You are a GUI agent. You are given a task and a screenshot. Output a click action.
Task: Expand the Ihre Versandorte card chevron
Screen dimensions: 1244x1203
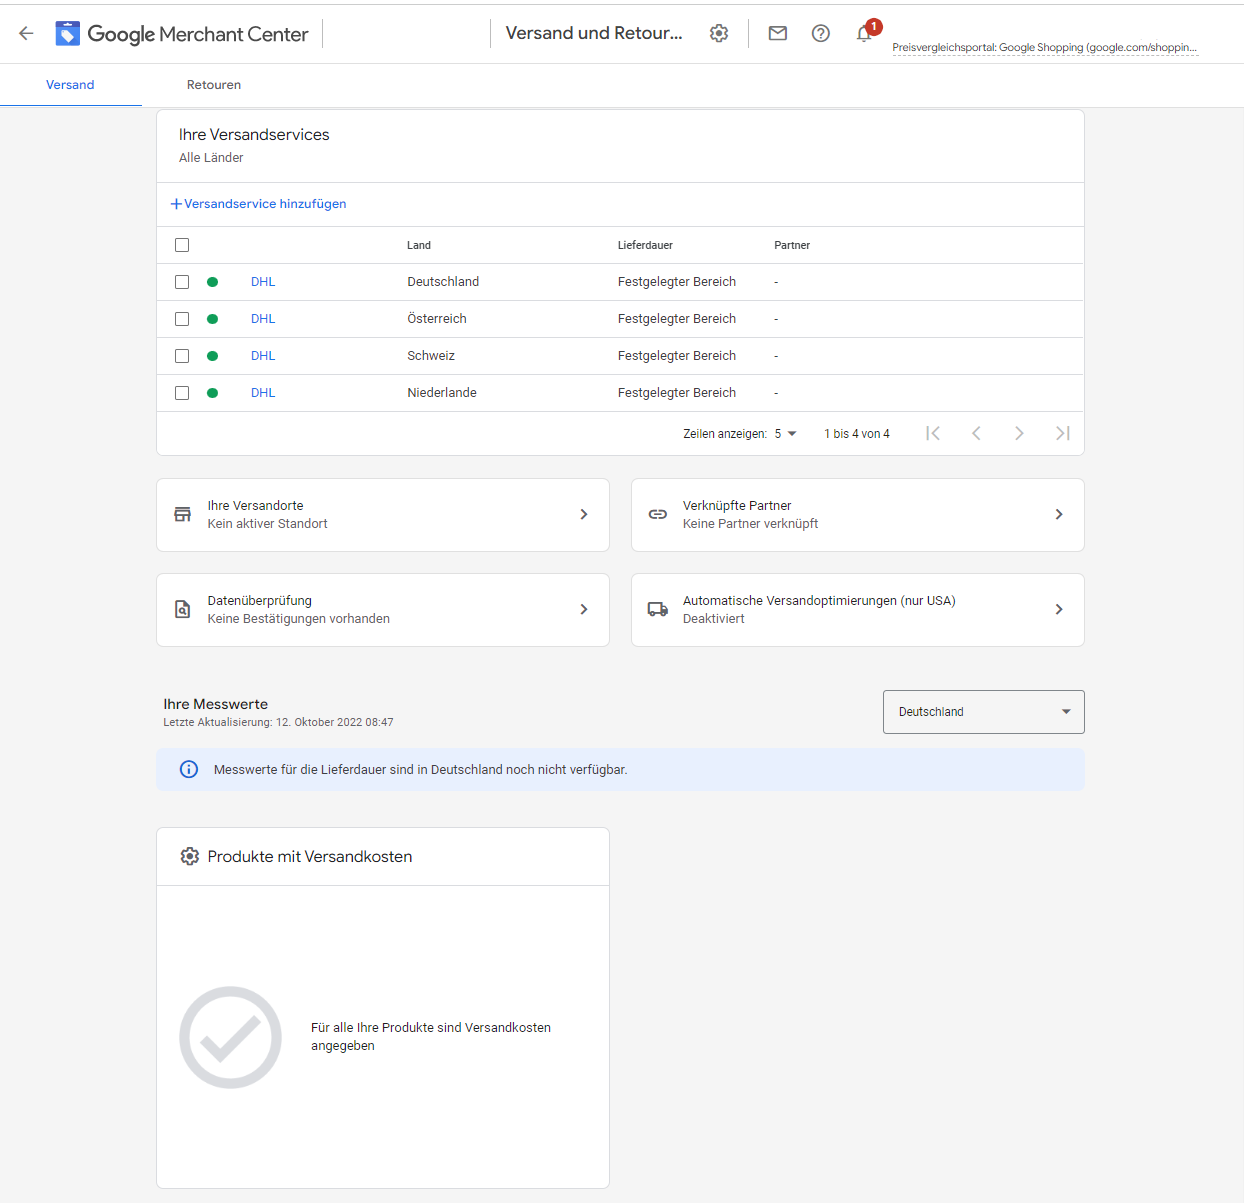click(584, 514)
